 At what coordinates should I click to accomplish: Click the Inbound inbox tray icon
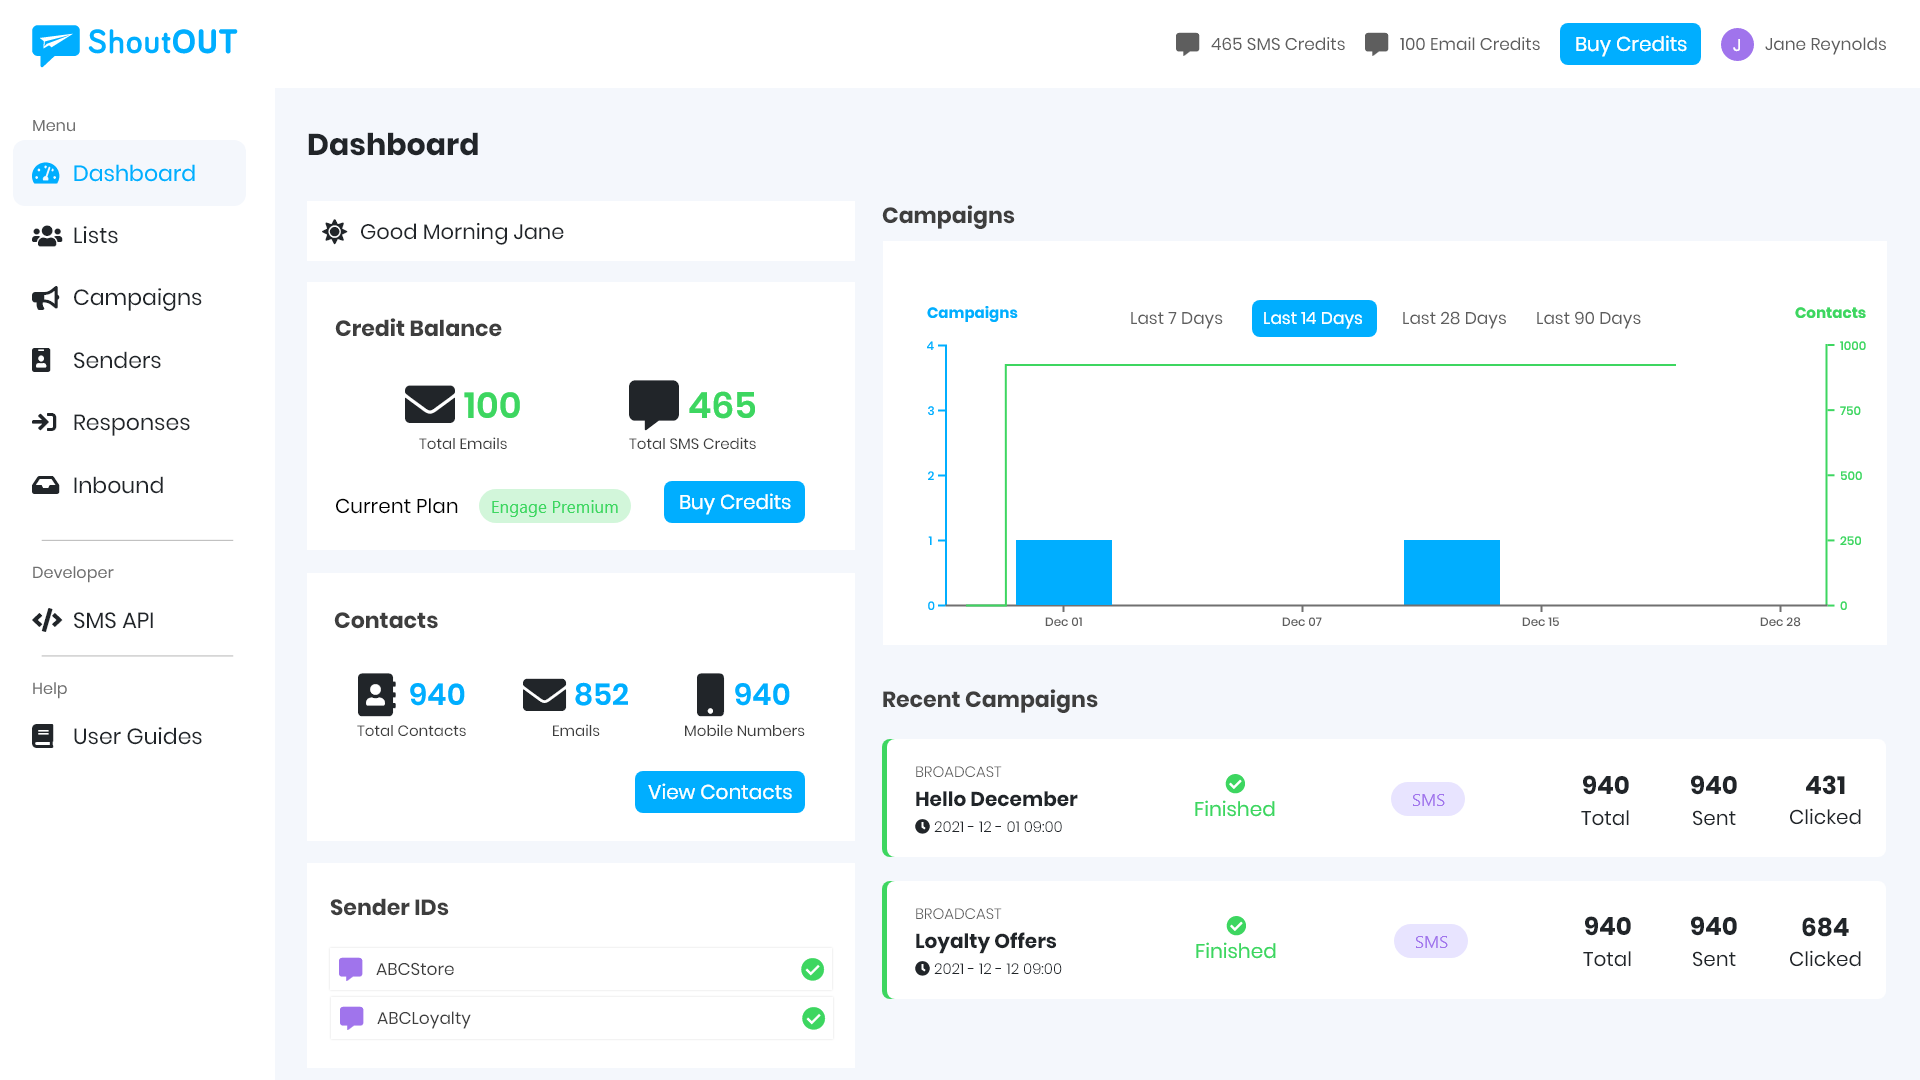[46, 485]
